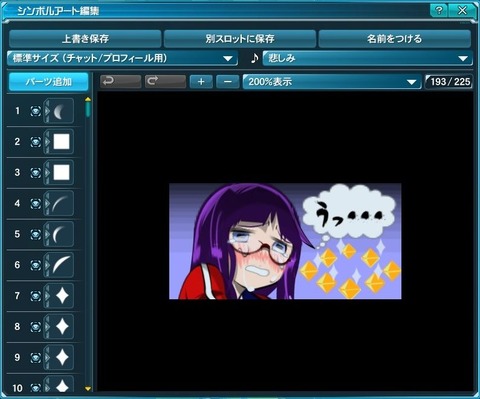The image size is (480, 399).
Task: Toggle visibility of layer 7
Action: pos(36,296)
